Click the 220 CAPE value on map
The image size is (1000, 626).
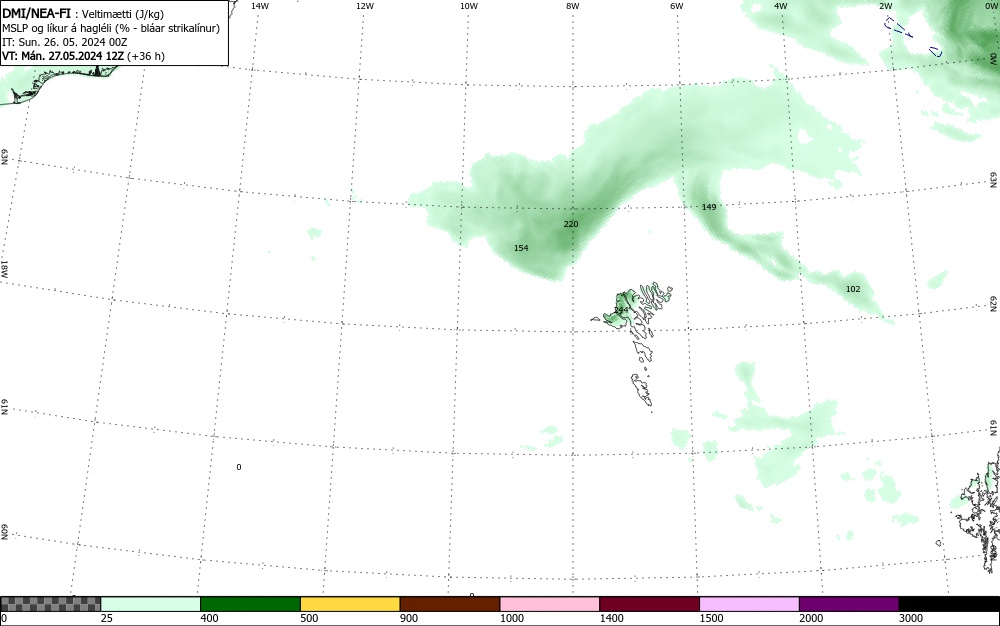[x=571, y=224]
